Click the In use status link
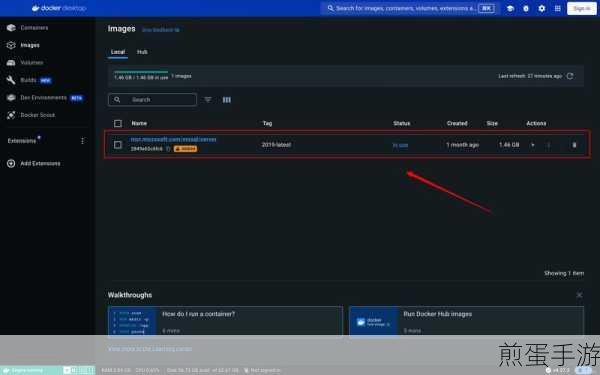600x375 pixels. [400, 145]
